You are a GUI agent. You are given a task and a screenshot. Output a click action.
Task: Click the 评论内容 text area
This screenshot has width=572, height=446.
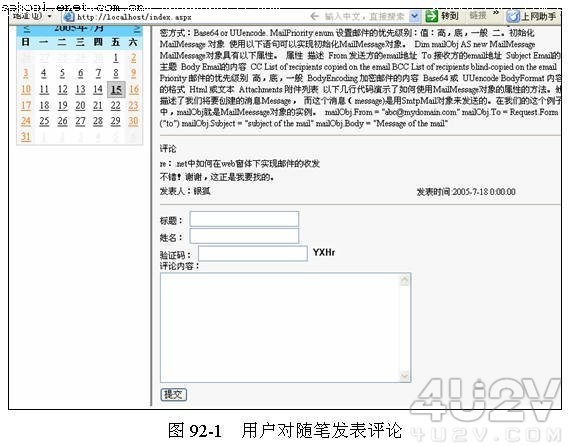click(x=285, y=327)
